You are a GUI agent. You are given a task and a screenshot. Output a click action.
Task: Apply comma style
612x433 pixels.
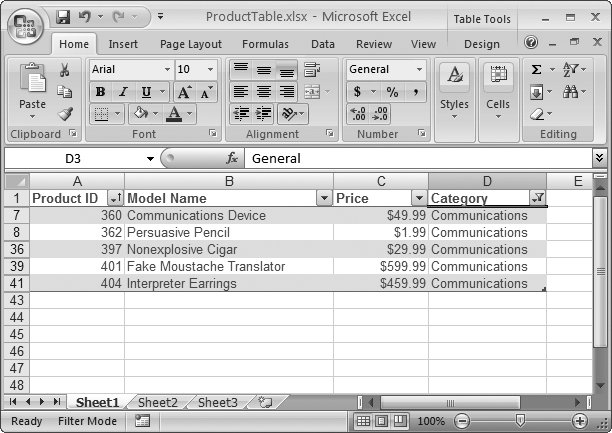pos(415,92)
